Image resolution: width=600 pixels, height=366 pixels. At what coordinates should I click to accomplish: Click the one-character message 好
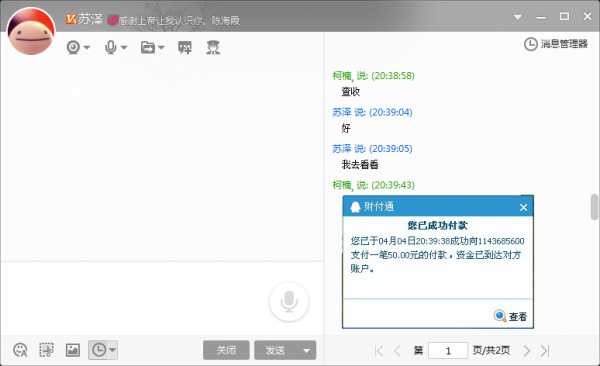point(346,128)
